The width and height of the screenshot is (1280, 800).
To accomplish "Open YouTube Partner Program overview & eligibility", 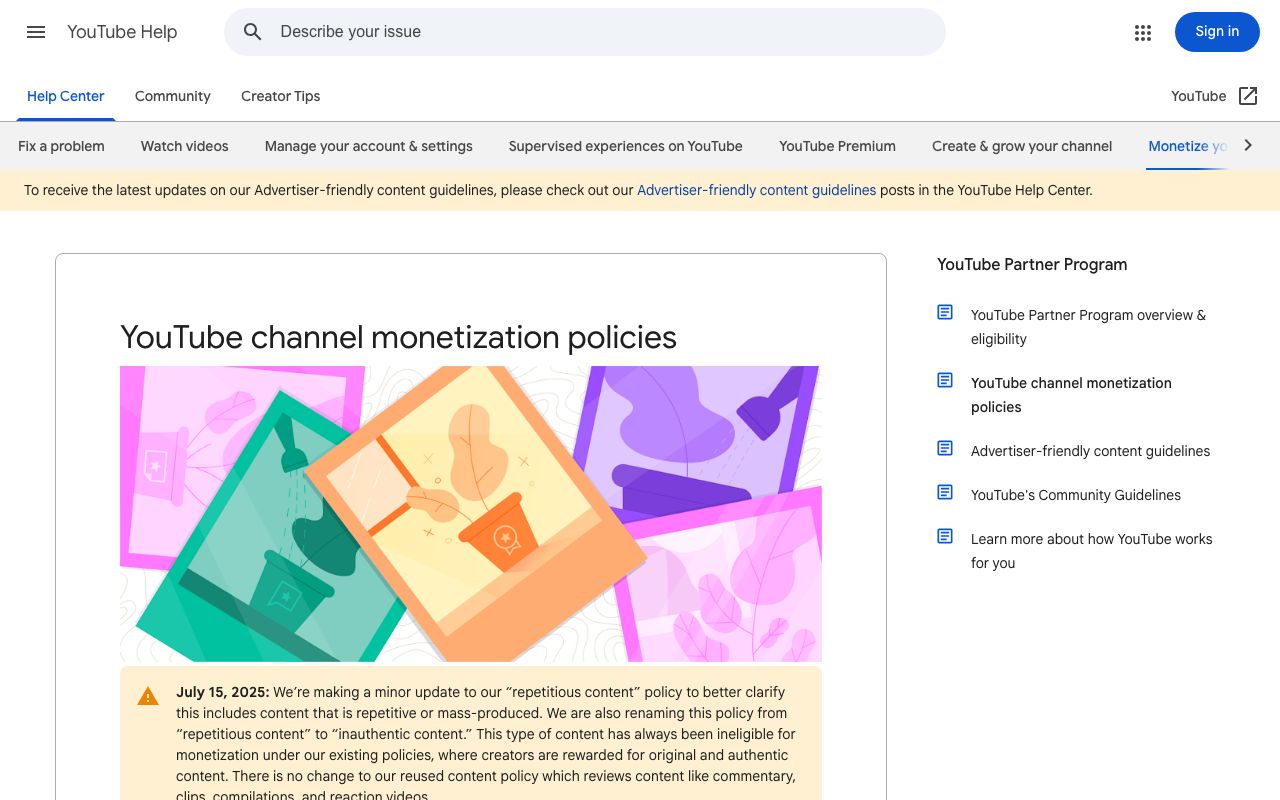I will click(1089, 327).
